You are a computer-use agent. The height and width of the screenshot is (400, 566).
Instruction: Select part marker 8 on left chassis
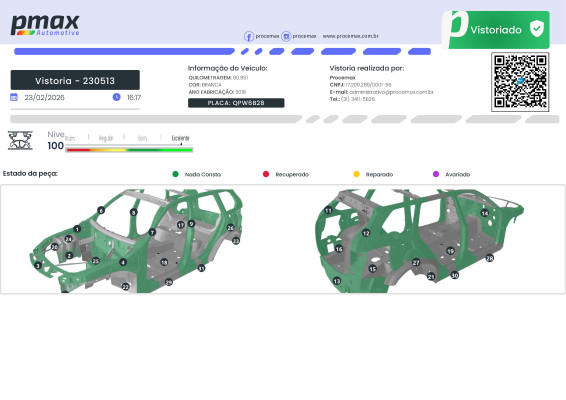134,212
